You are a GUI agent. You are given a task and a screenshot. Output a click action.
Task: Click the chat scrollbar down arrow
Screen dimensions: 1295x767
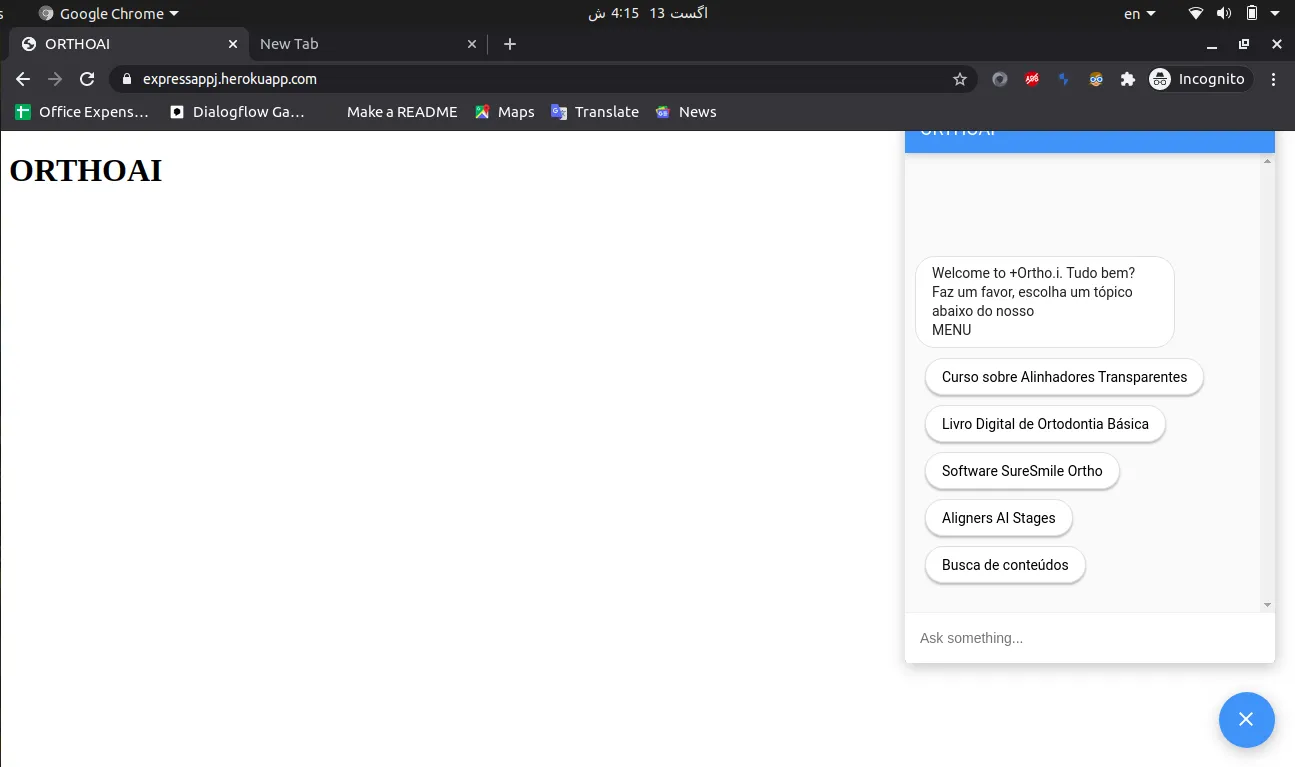point(1268,605)
